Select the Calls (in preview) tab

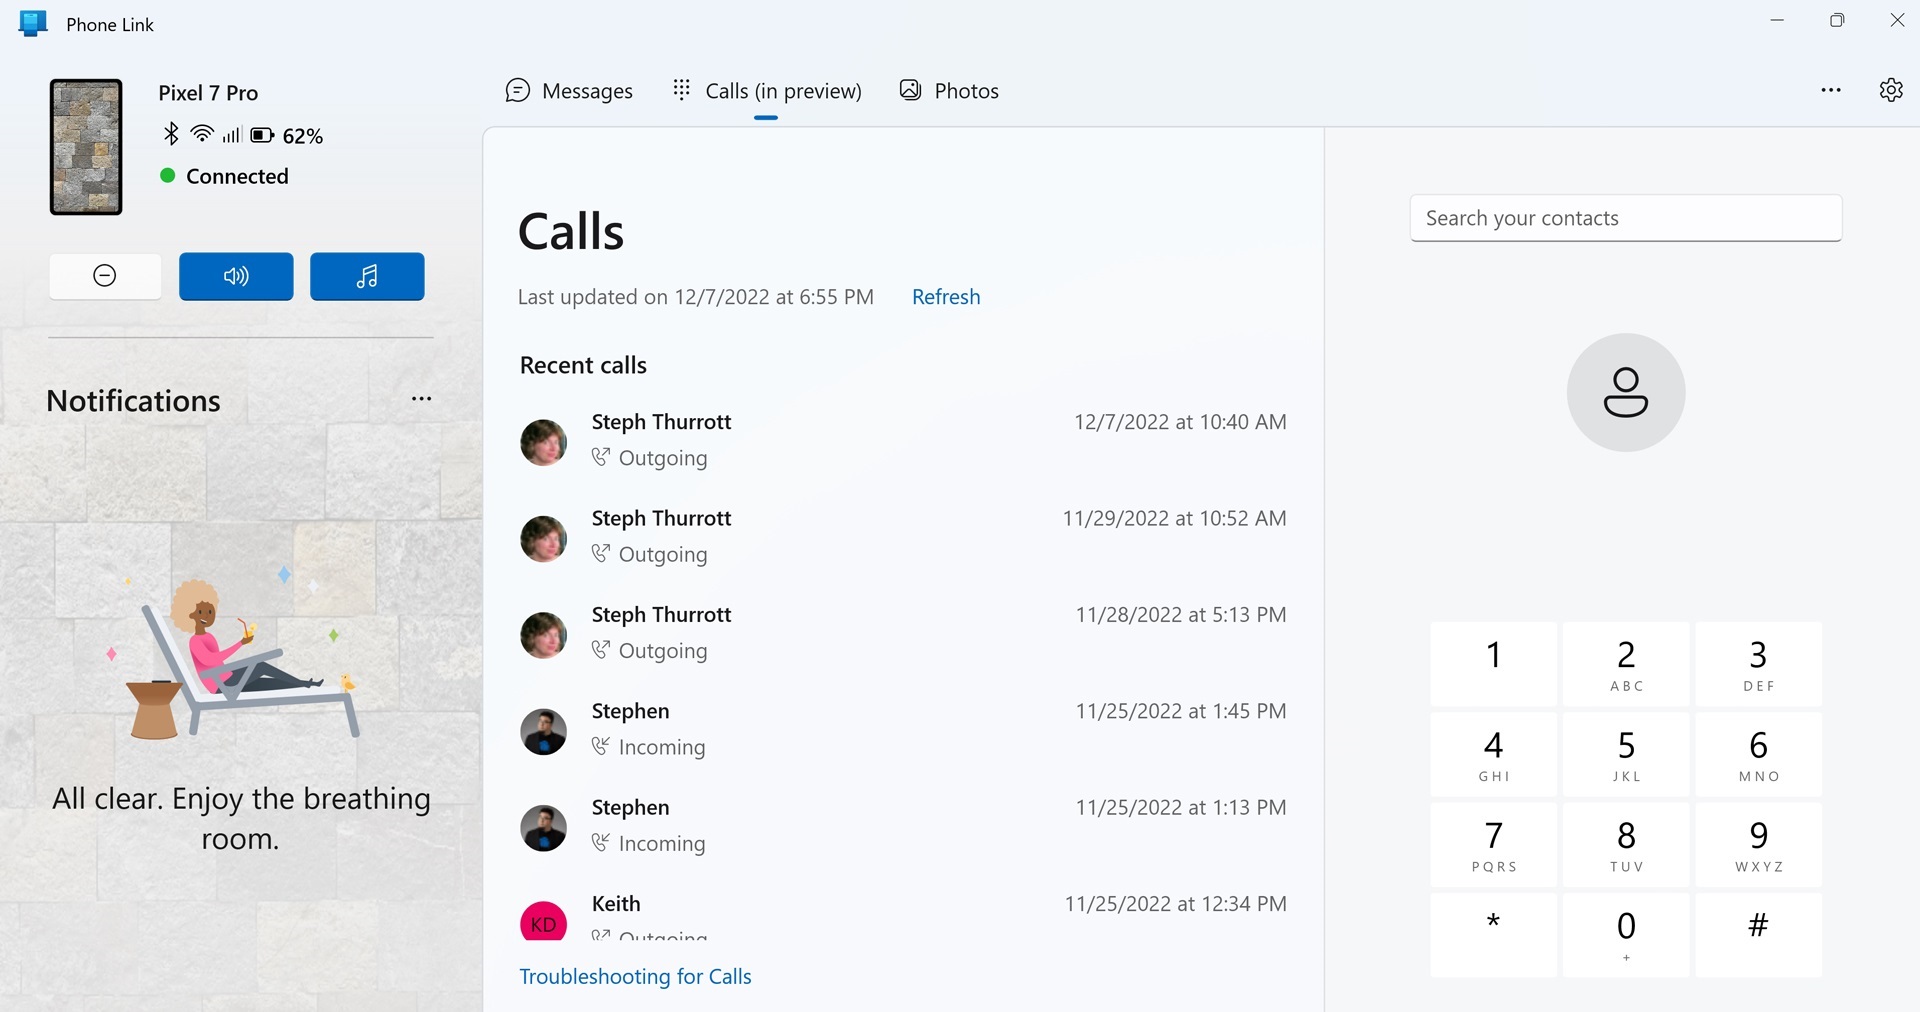pyautogui.click(x=767, y=91)
